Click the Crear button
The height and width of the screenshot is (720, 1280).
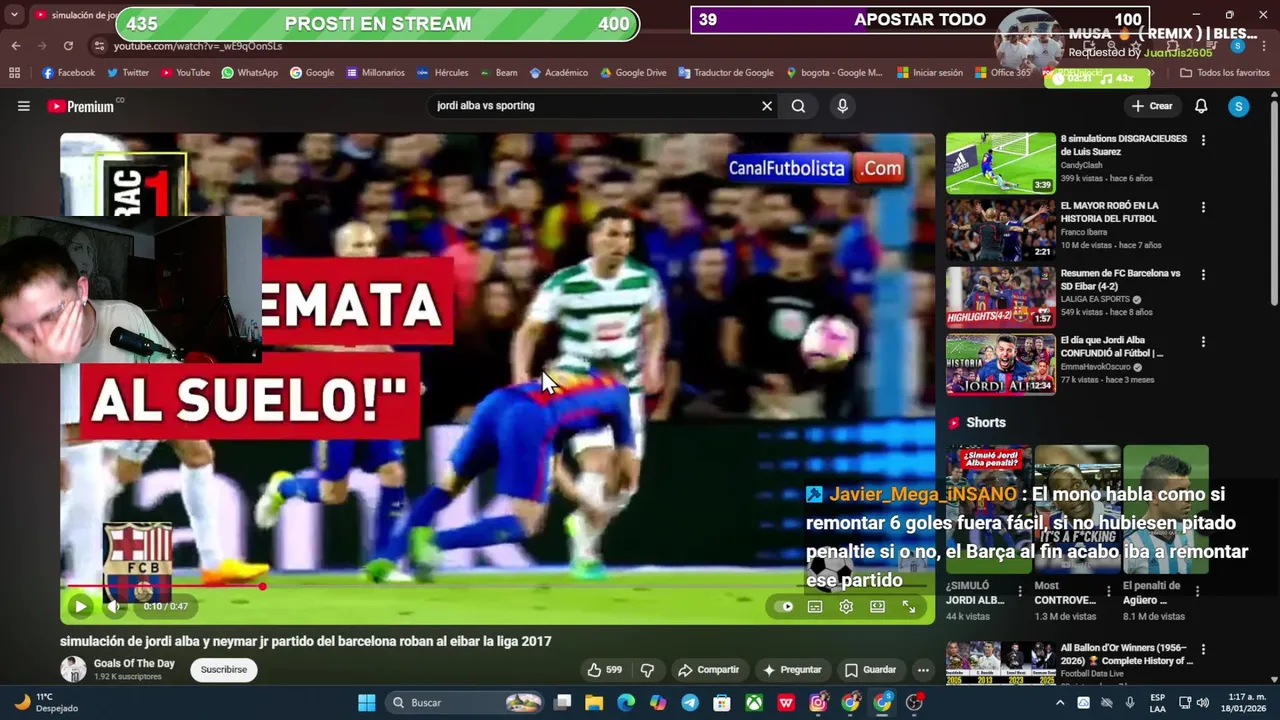pyautogui.click(x=1152, y=106)
